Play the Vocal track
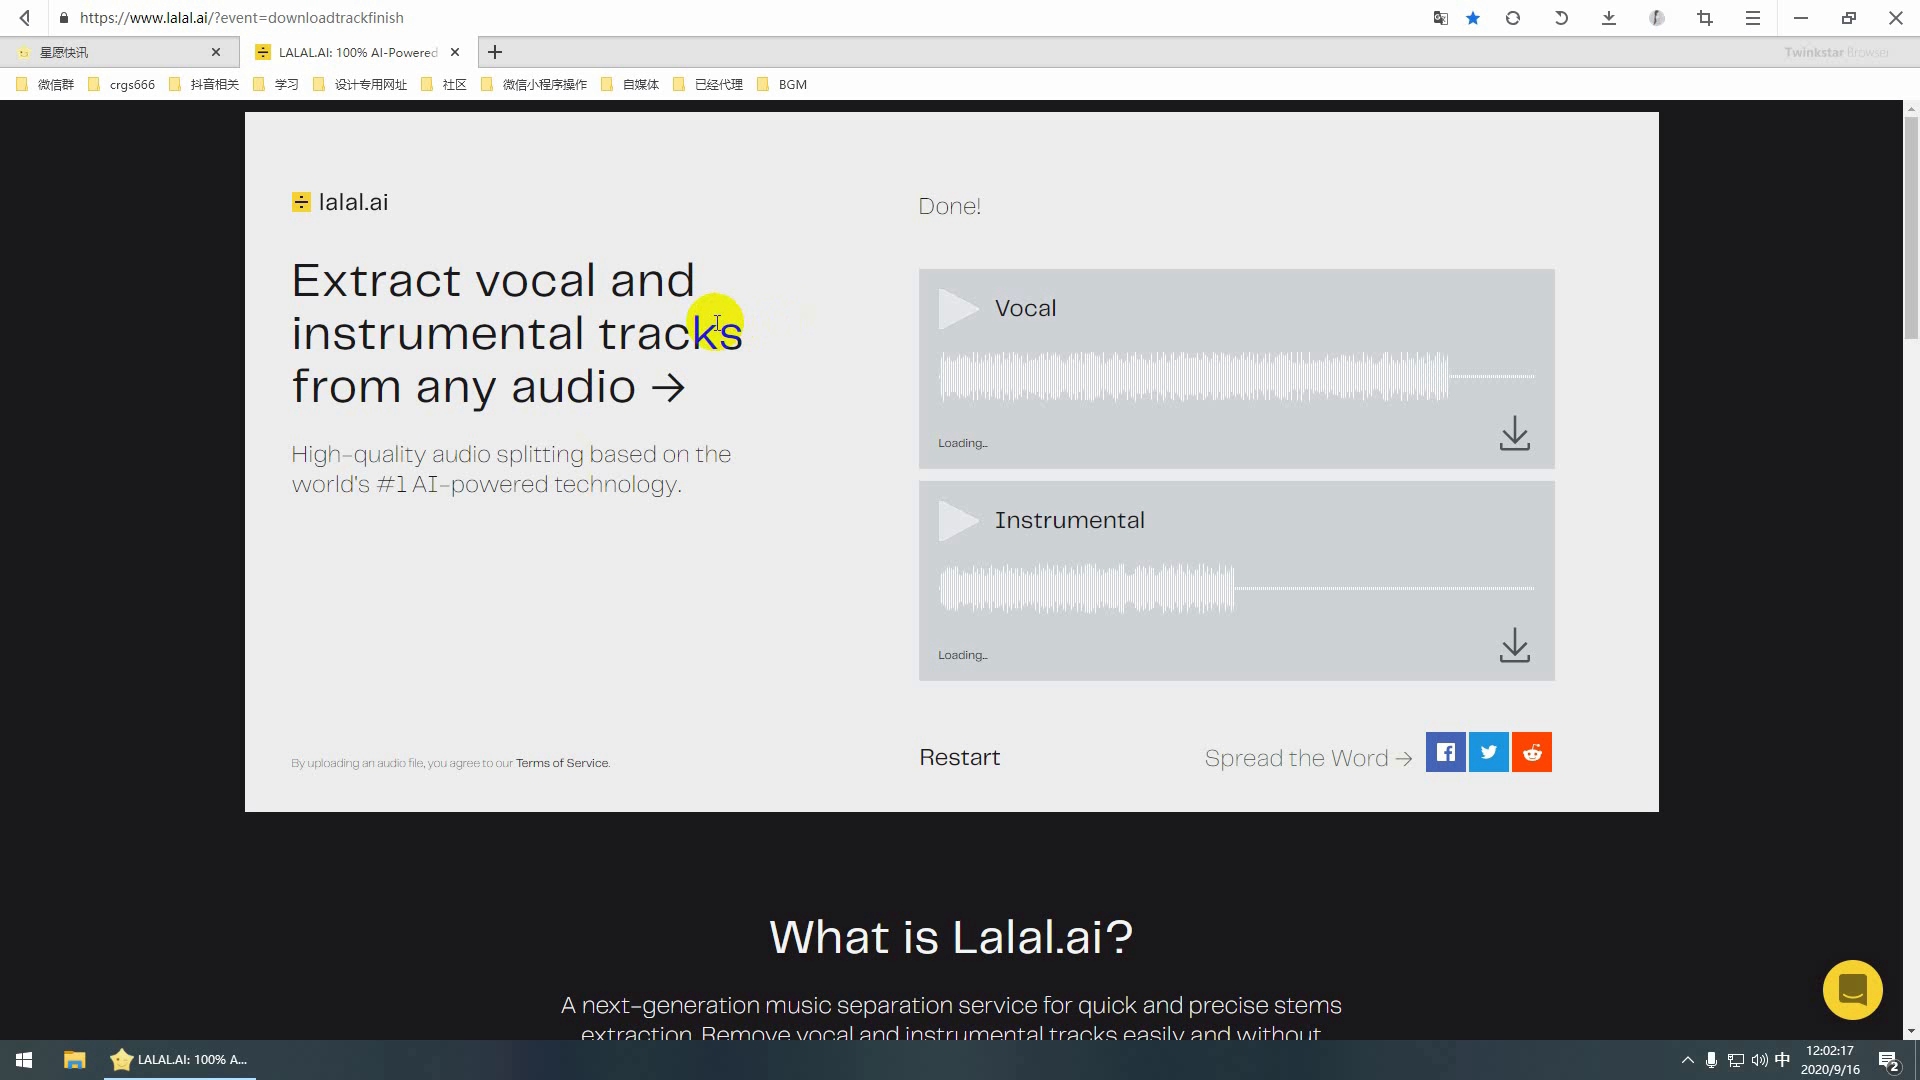1920x1080 pixels. coord(958,309)
